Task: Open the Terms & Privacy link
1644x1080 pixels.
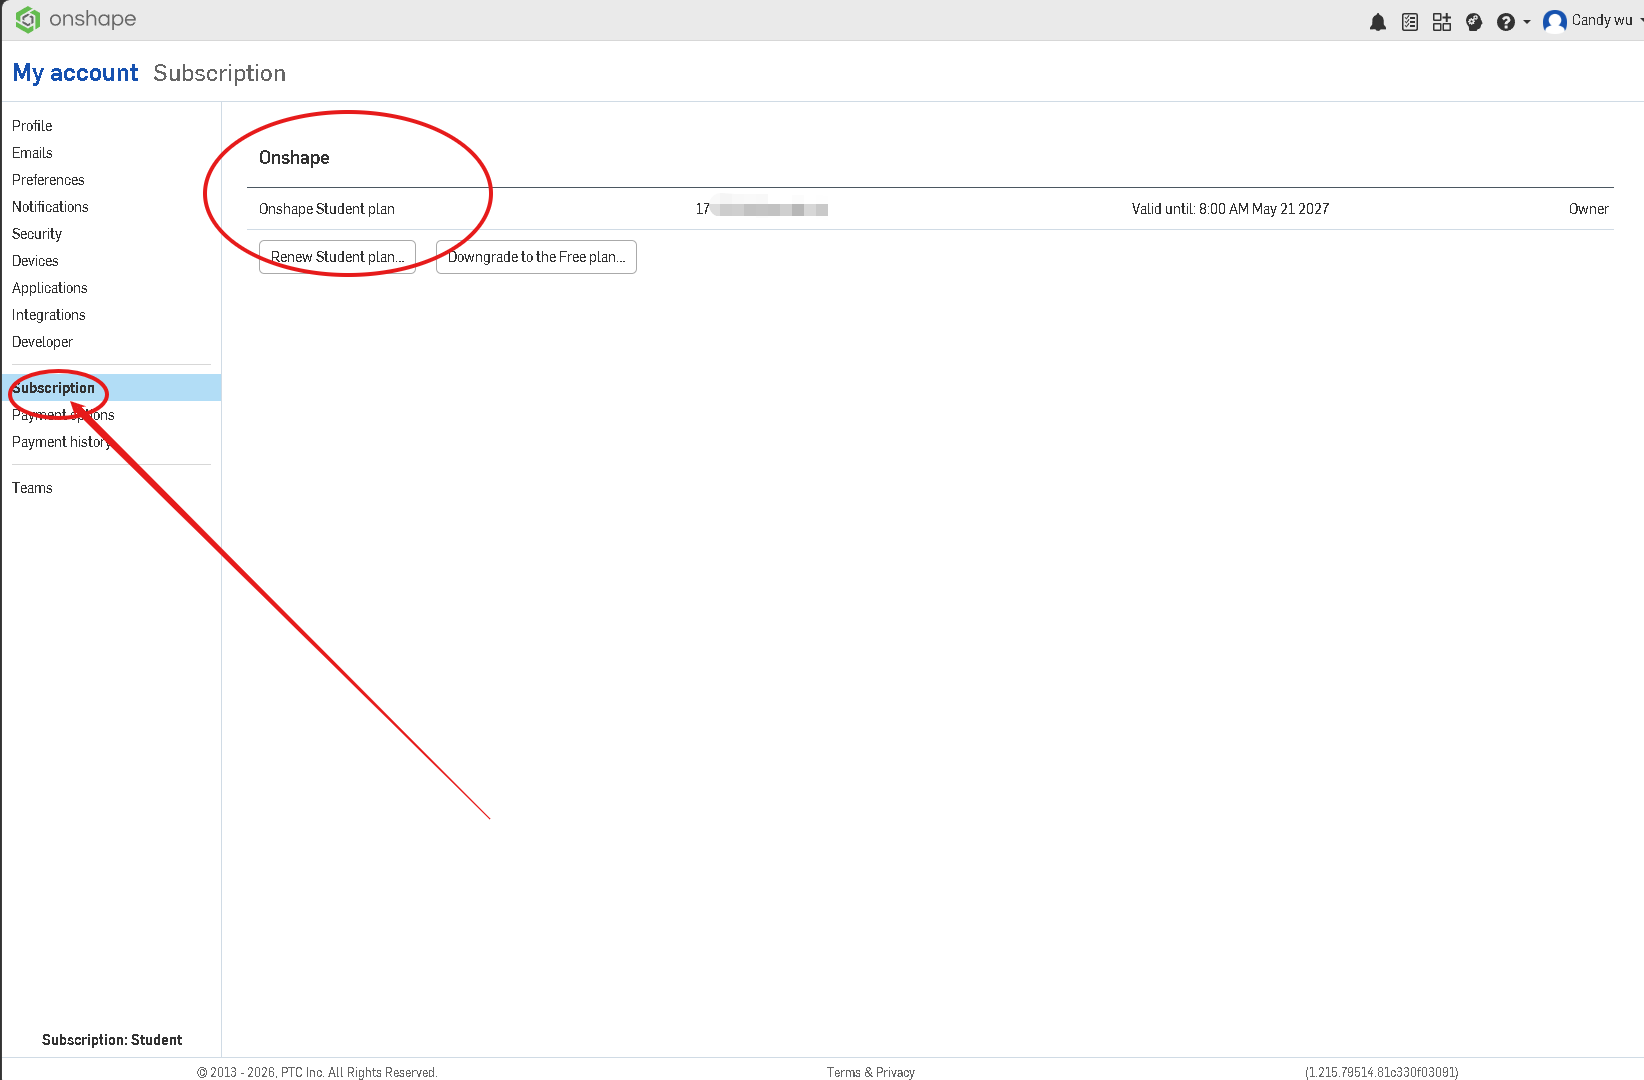Action: pyautogui.click(x=871, y=1072)
